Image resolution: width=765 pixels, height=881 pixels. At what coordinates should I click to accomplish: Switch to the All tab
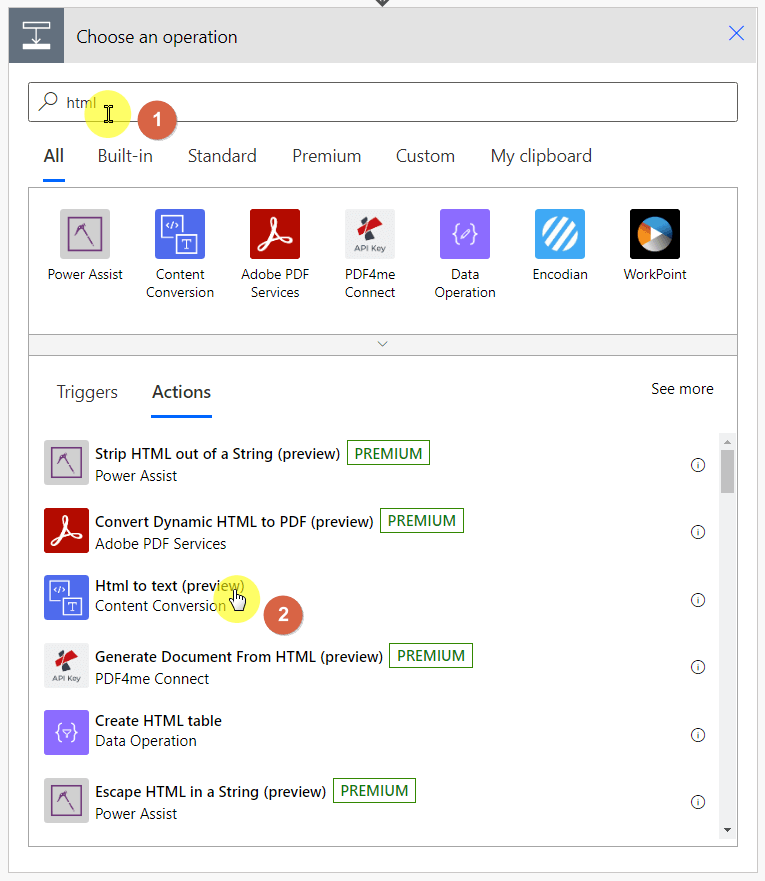pyautogui.click(x=54, y=156)
